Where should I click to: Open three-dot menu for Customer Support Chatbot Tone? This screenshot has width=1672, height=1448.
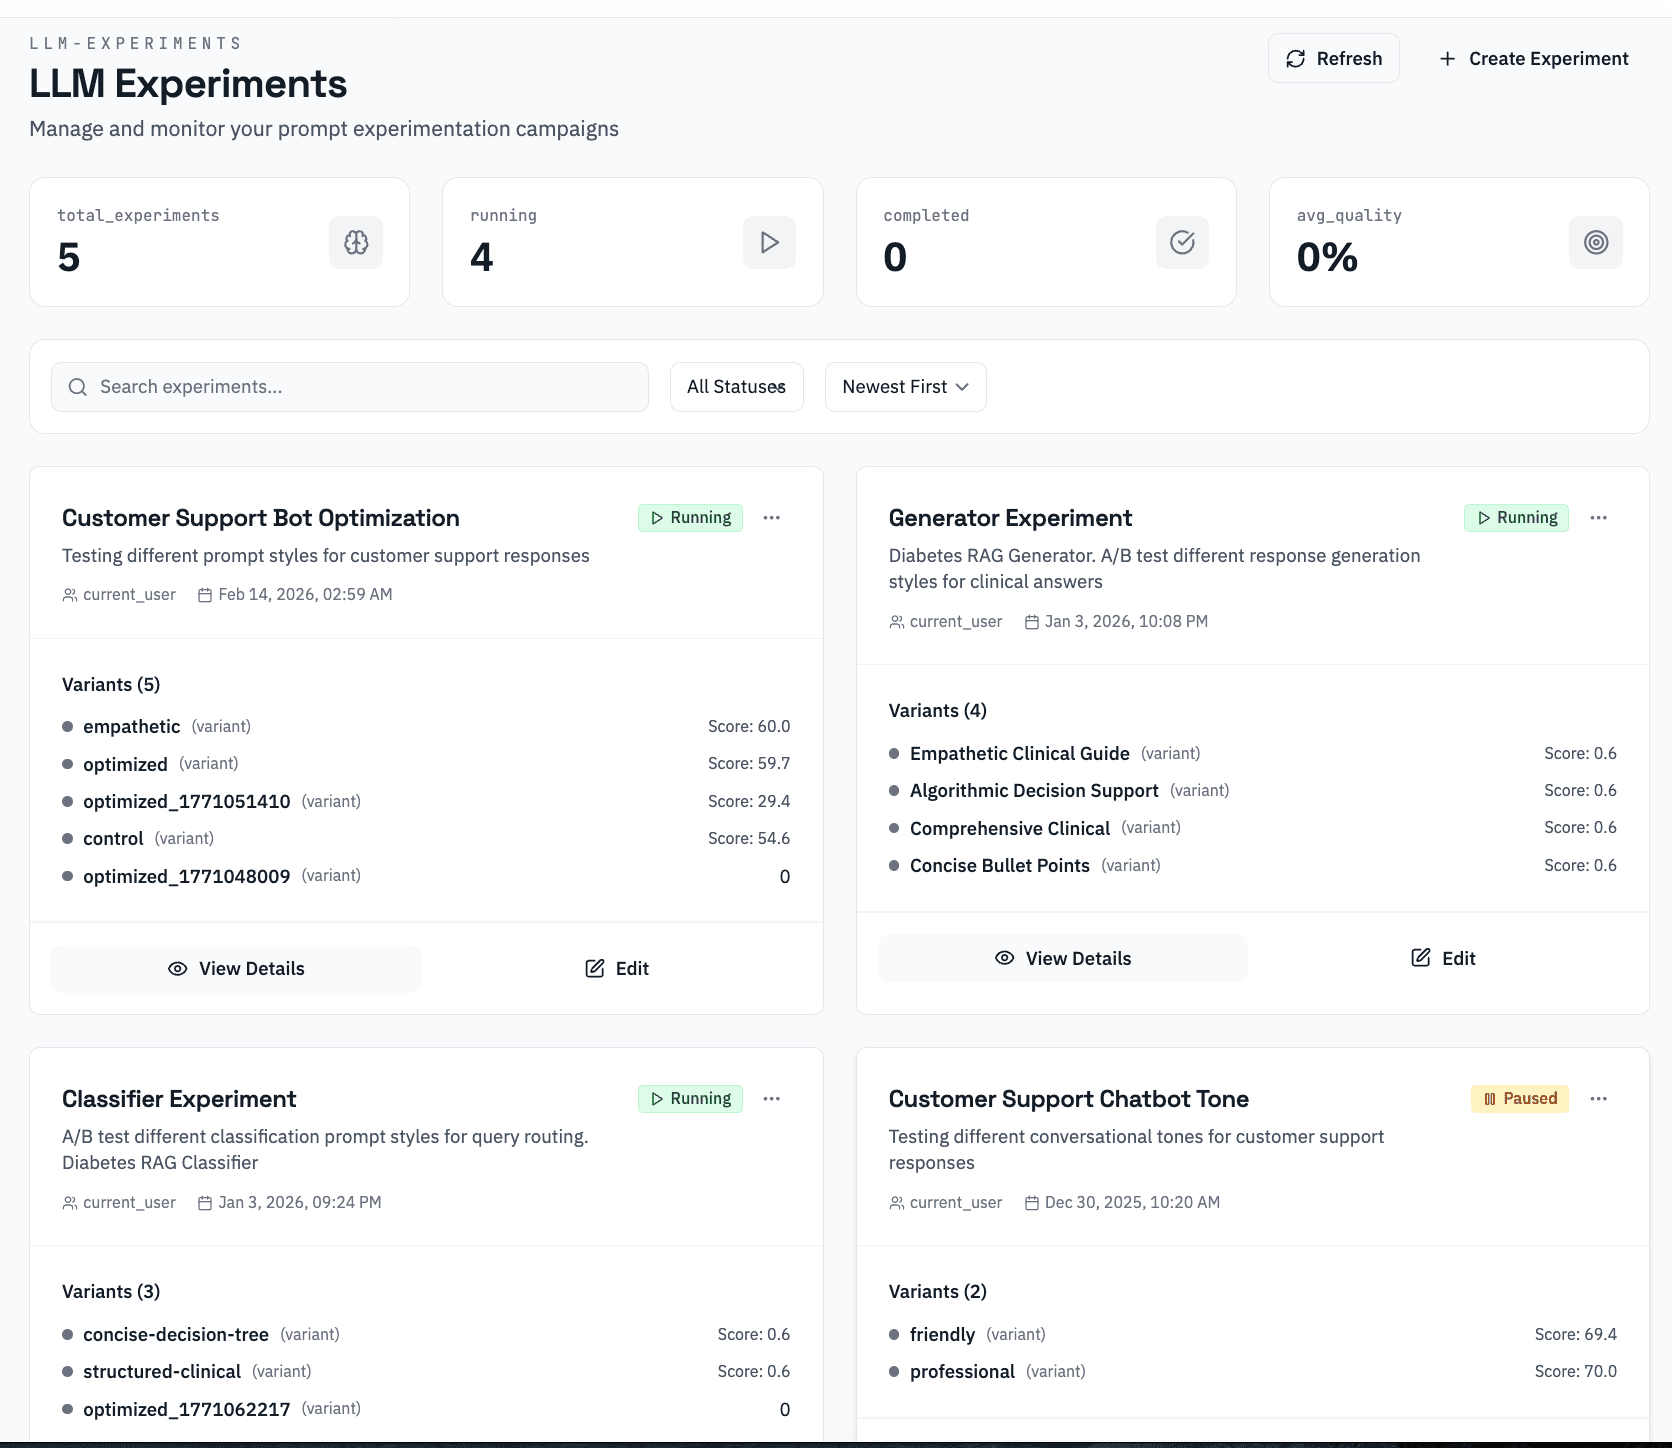coord(1598,1099)
